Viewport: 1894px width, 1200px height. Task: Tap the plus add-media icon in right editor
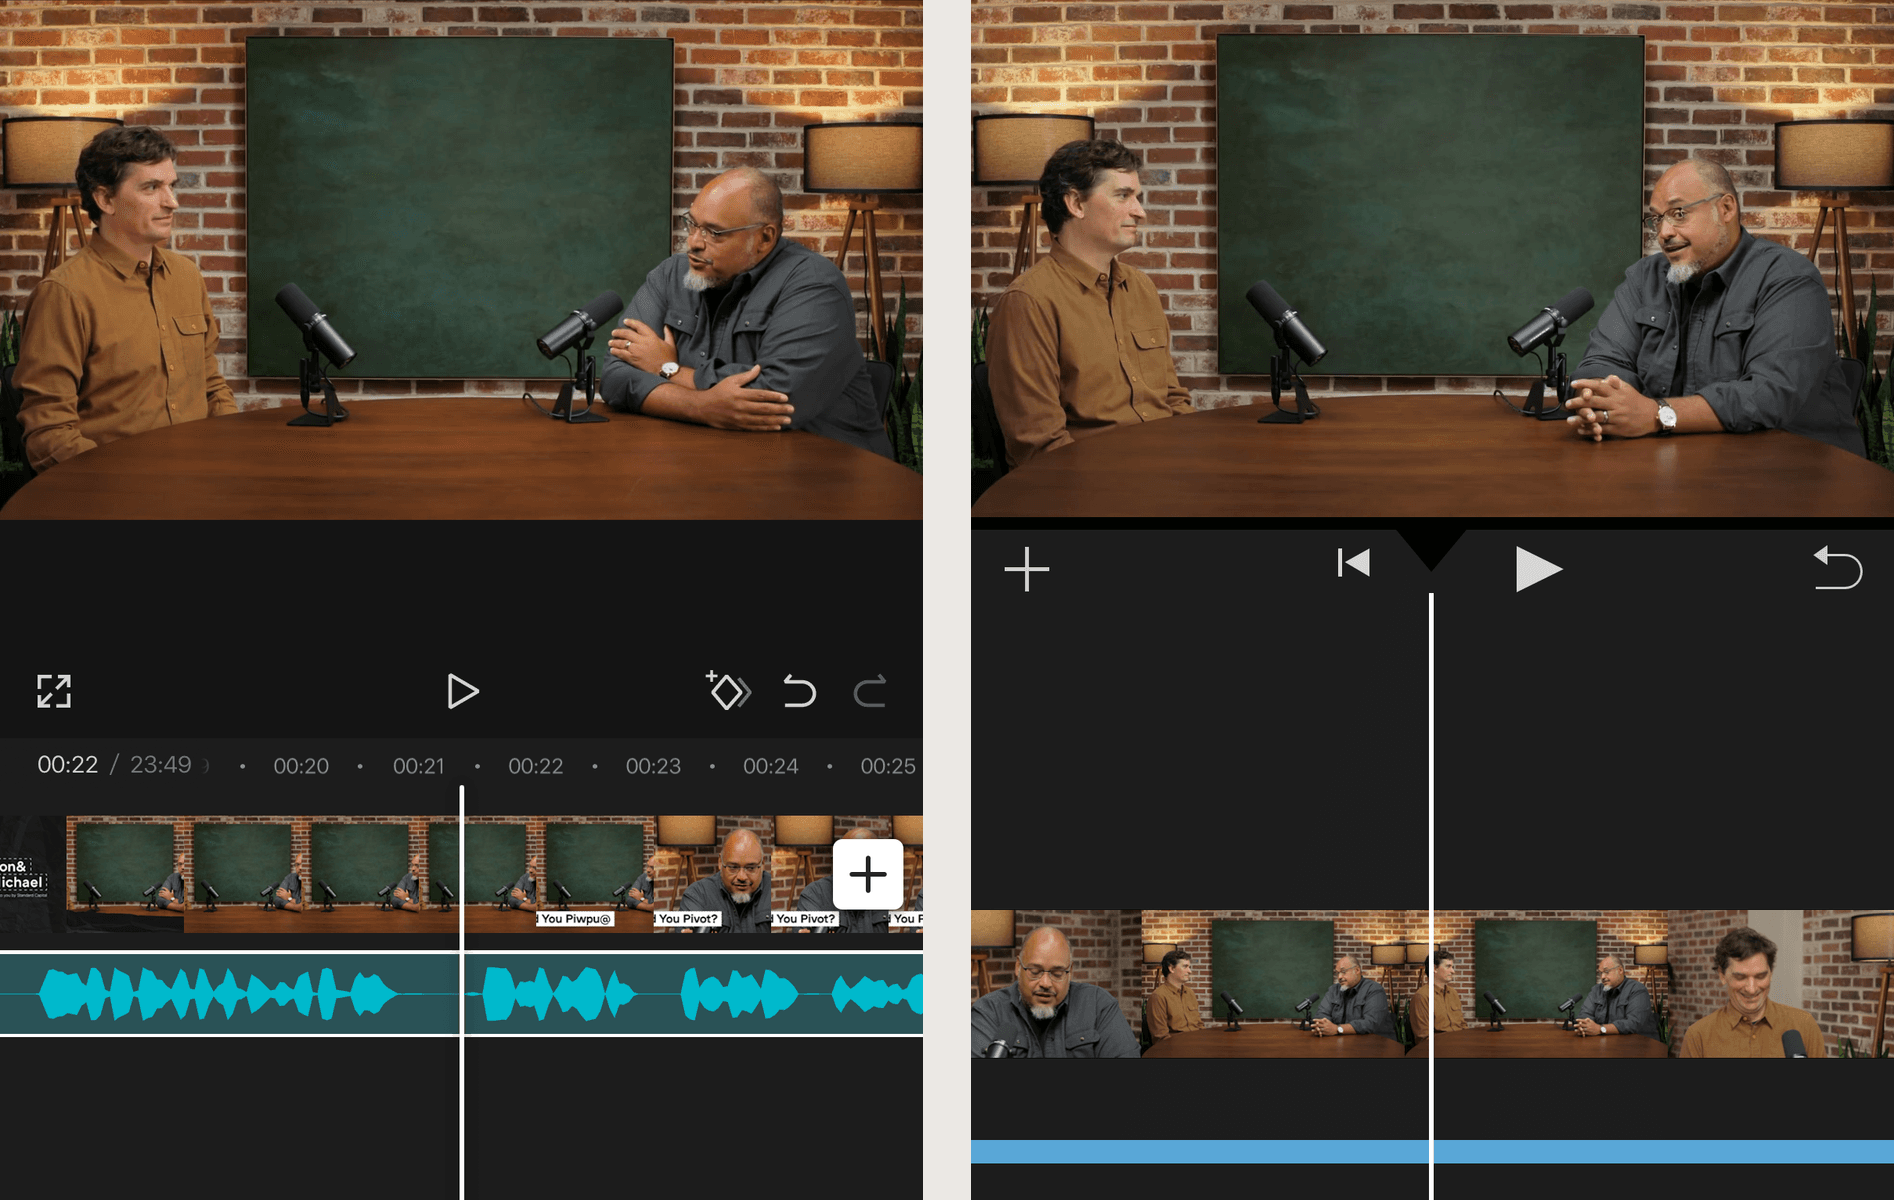click(1027, 569)
